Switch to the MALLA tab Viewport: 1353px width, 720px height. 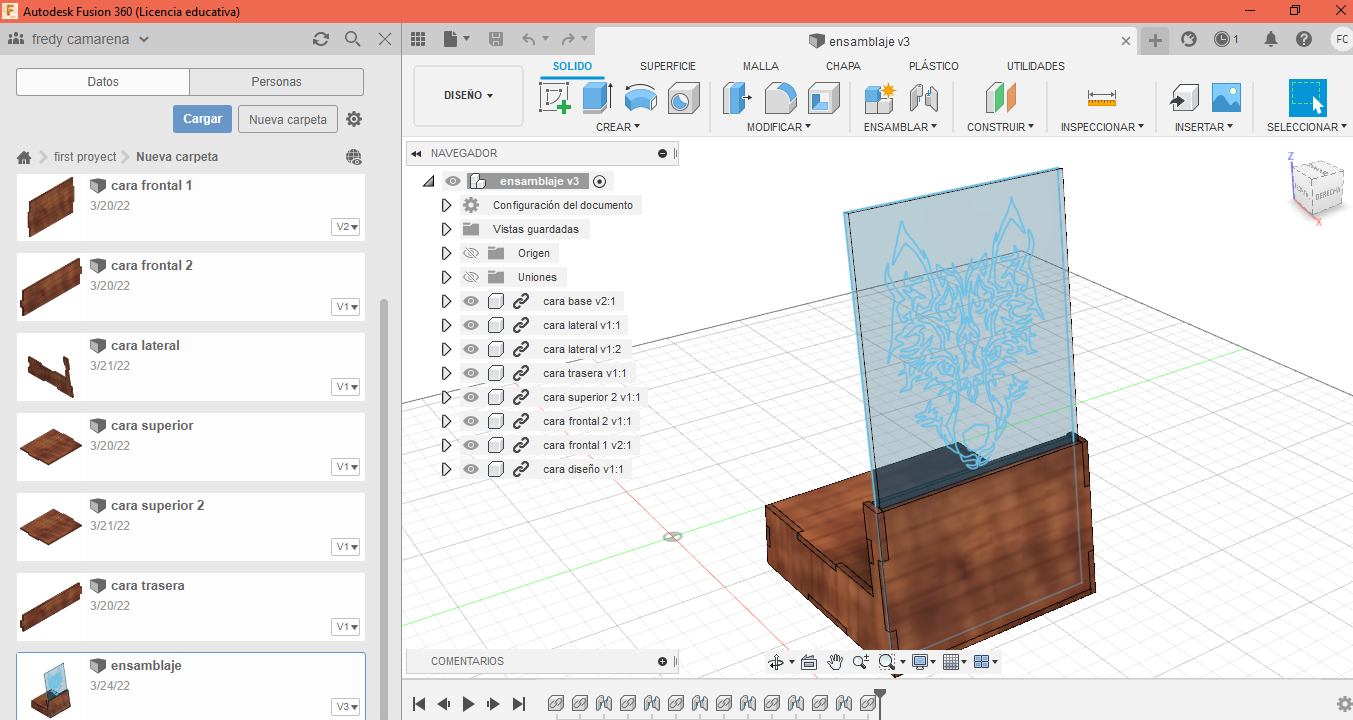point(760,66)
